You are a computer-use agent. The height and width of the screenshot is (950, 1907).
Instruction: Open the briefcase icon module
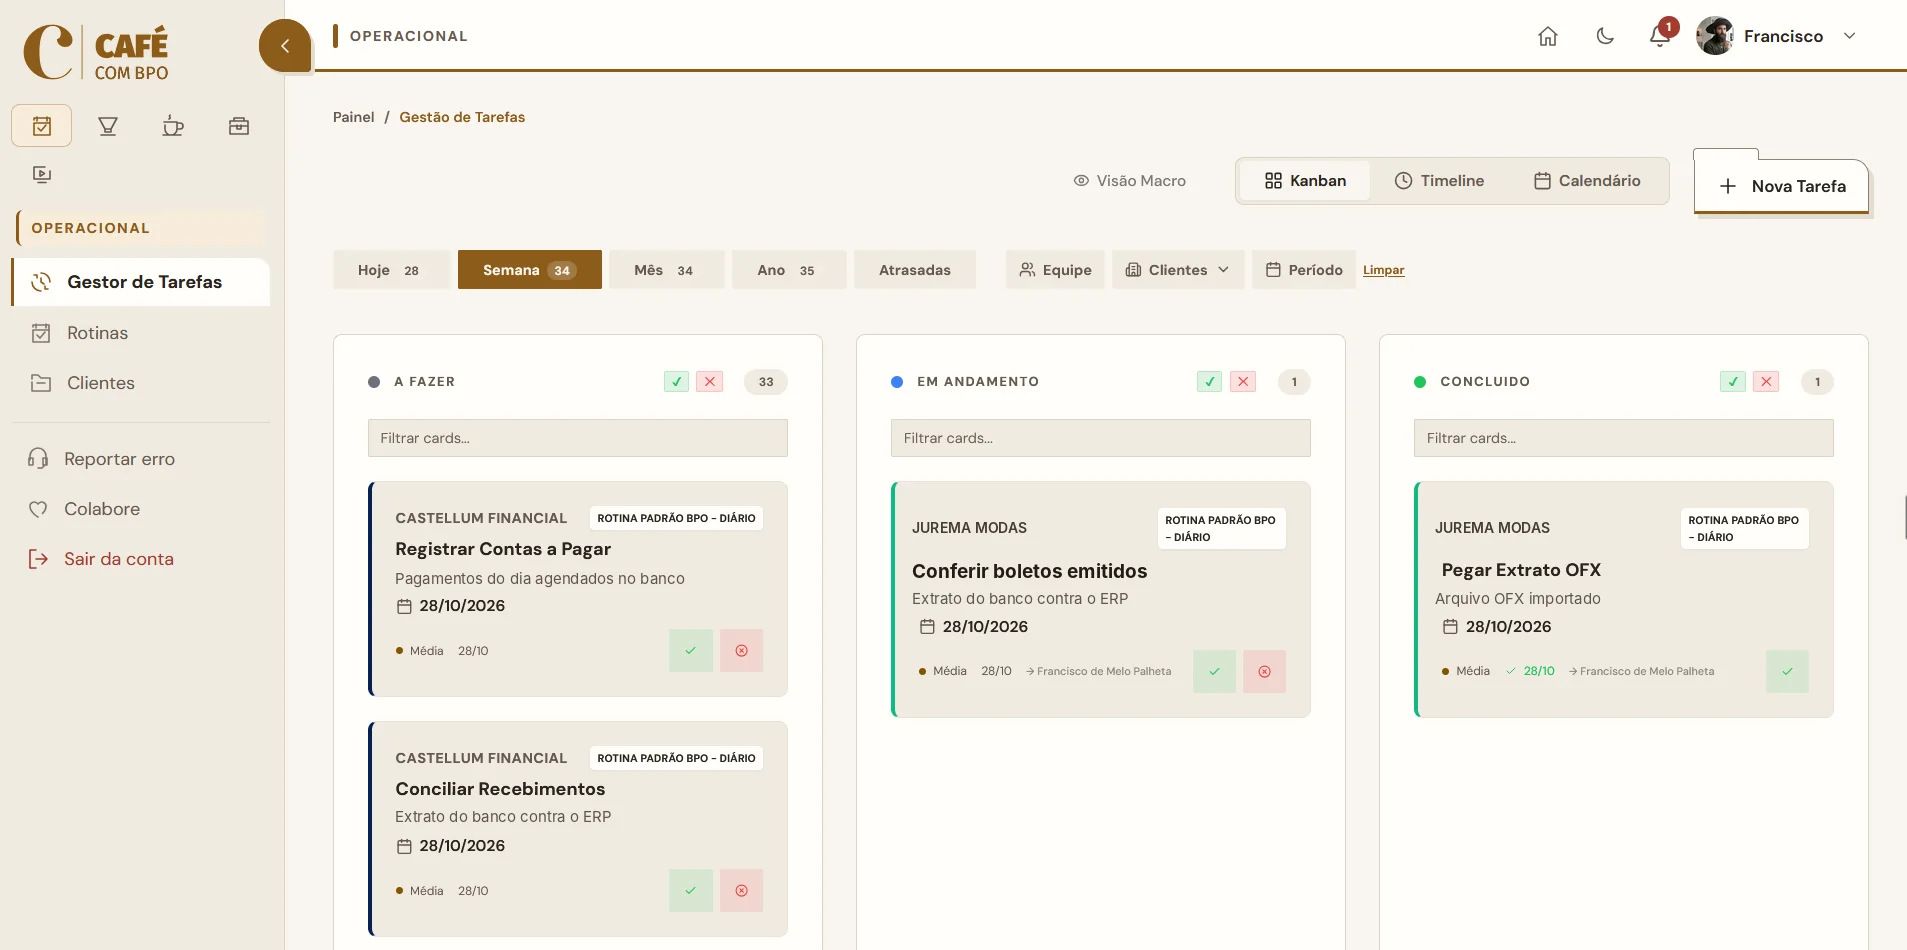(x=239, y=126)
